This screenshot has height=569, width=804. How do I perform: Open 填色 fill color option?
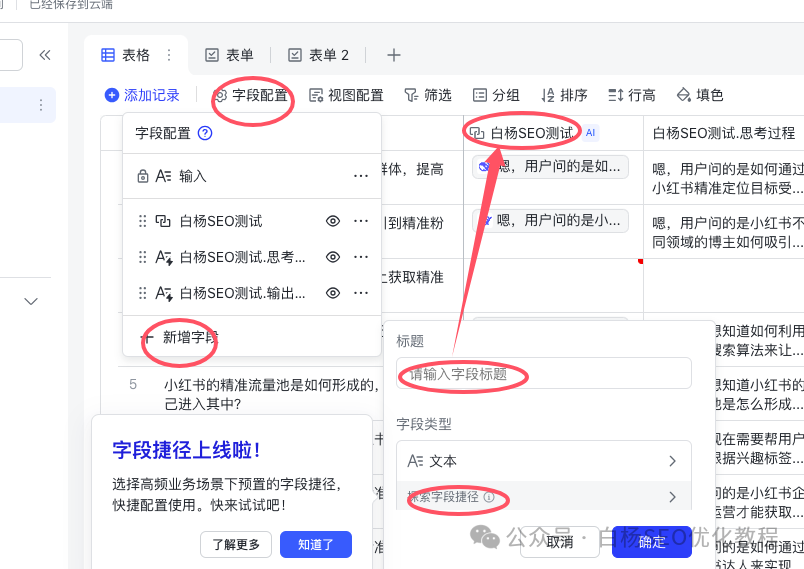(700, 95)
